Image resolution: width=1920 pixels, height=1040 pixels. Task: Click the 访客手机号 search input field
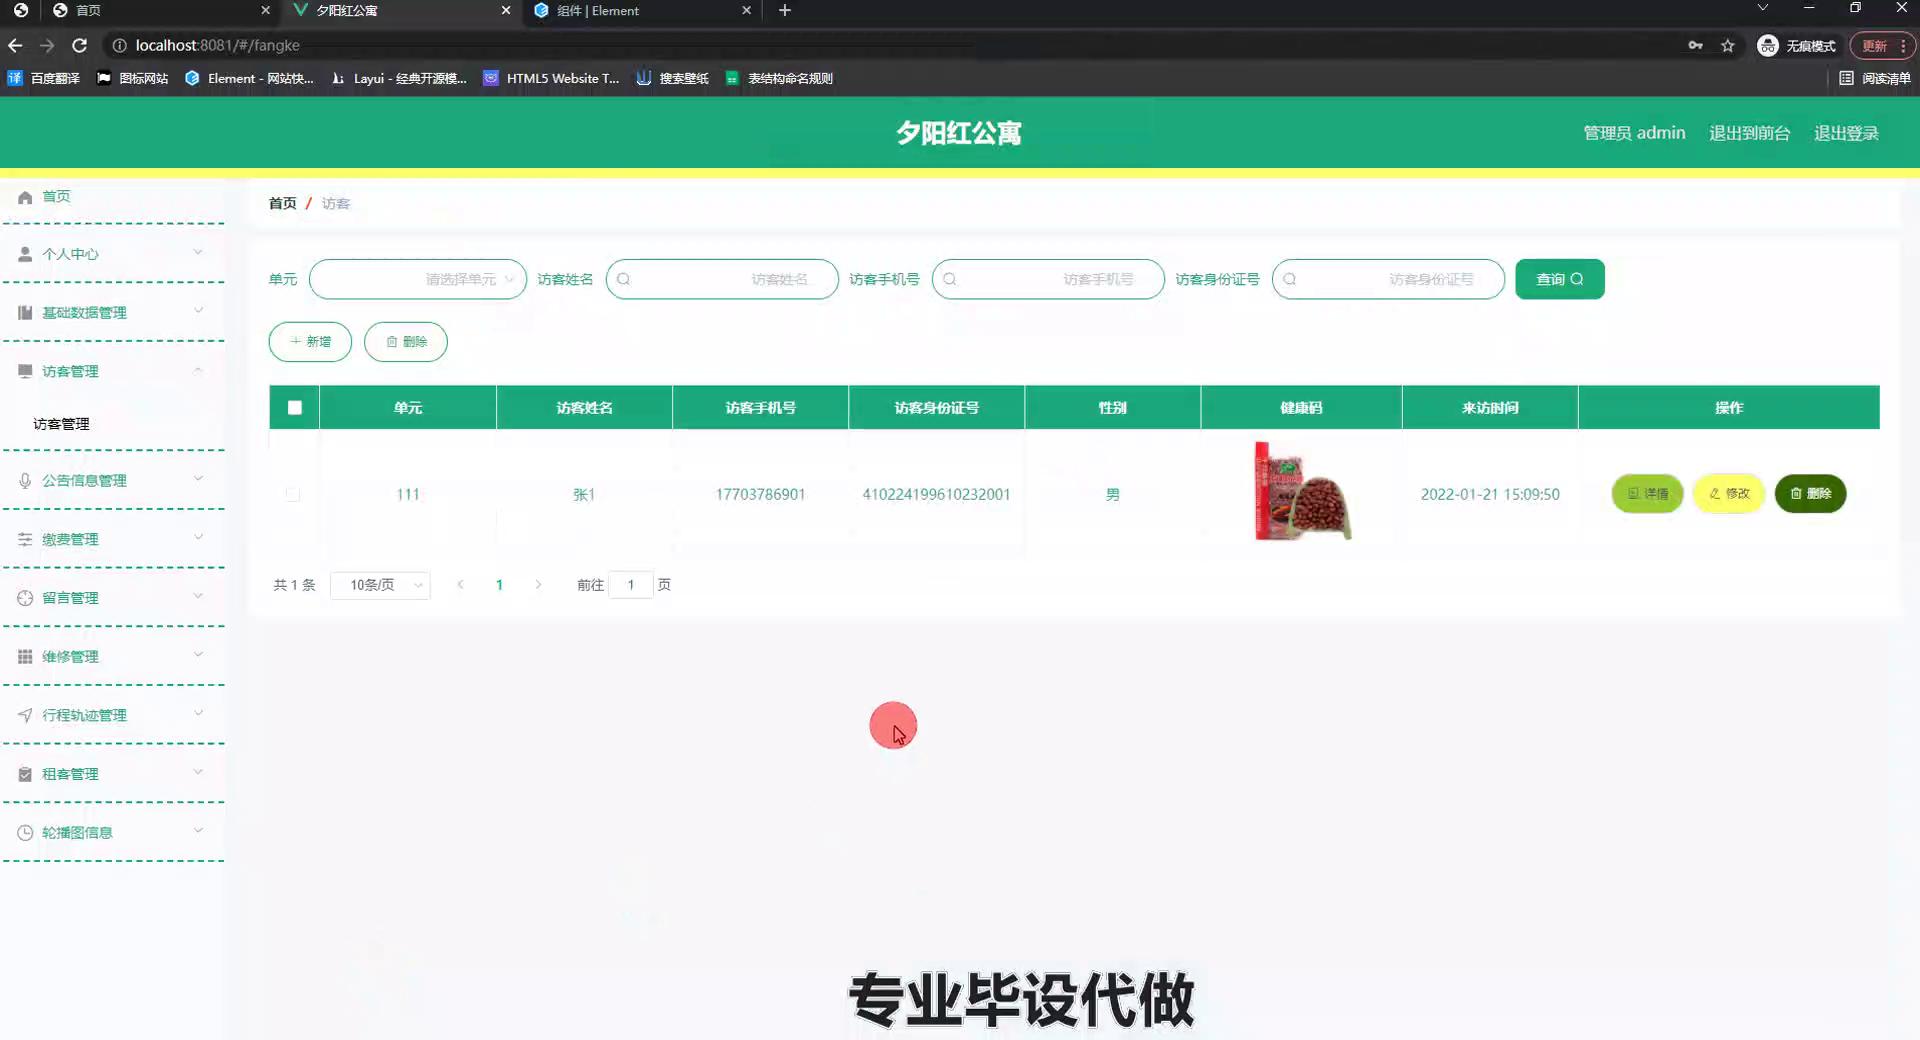click(1047, 279)
